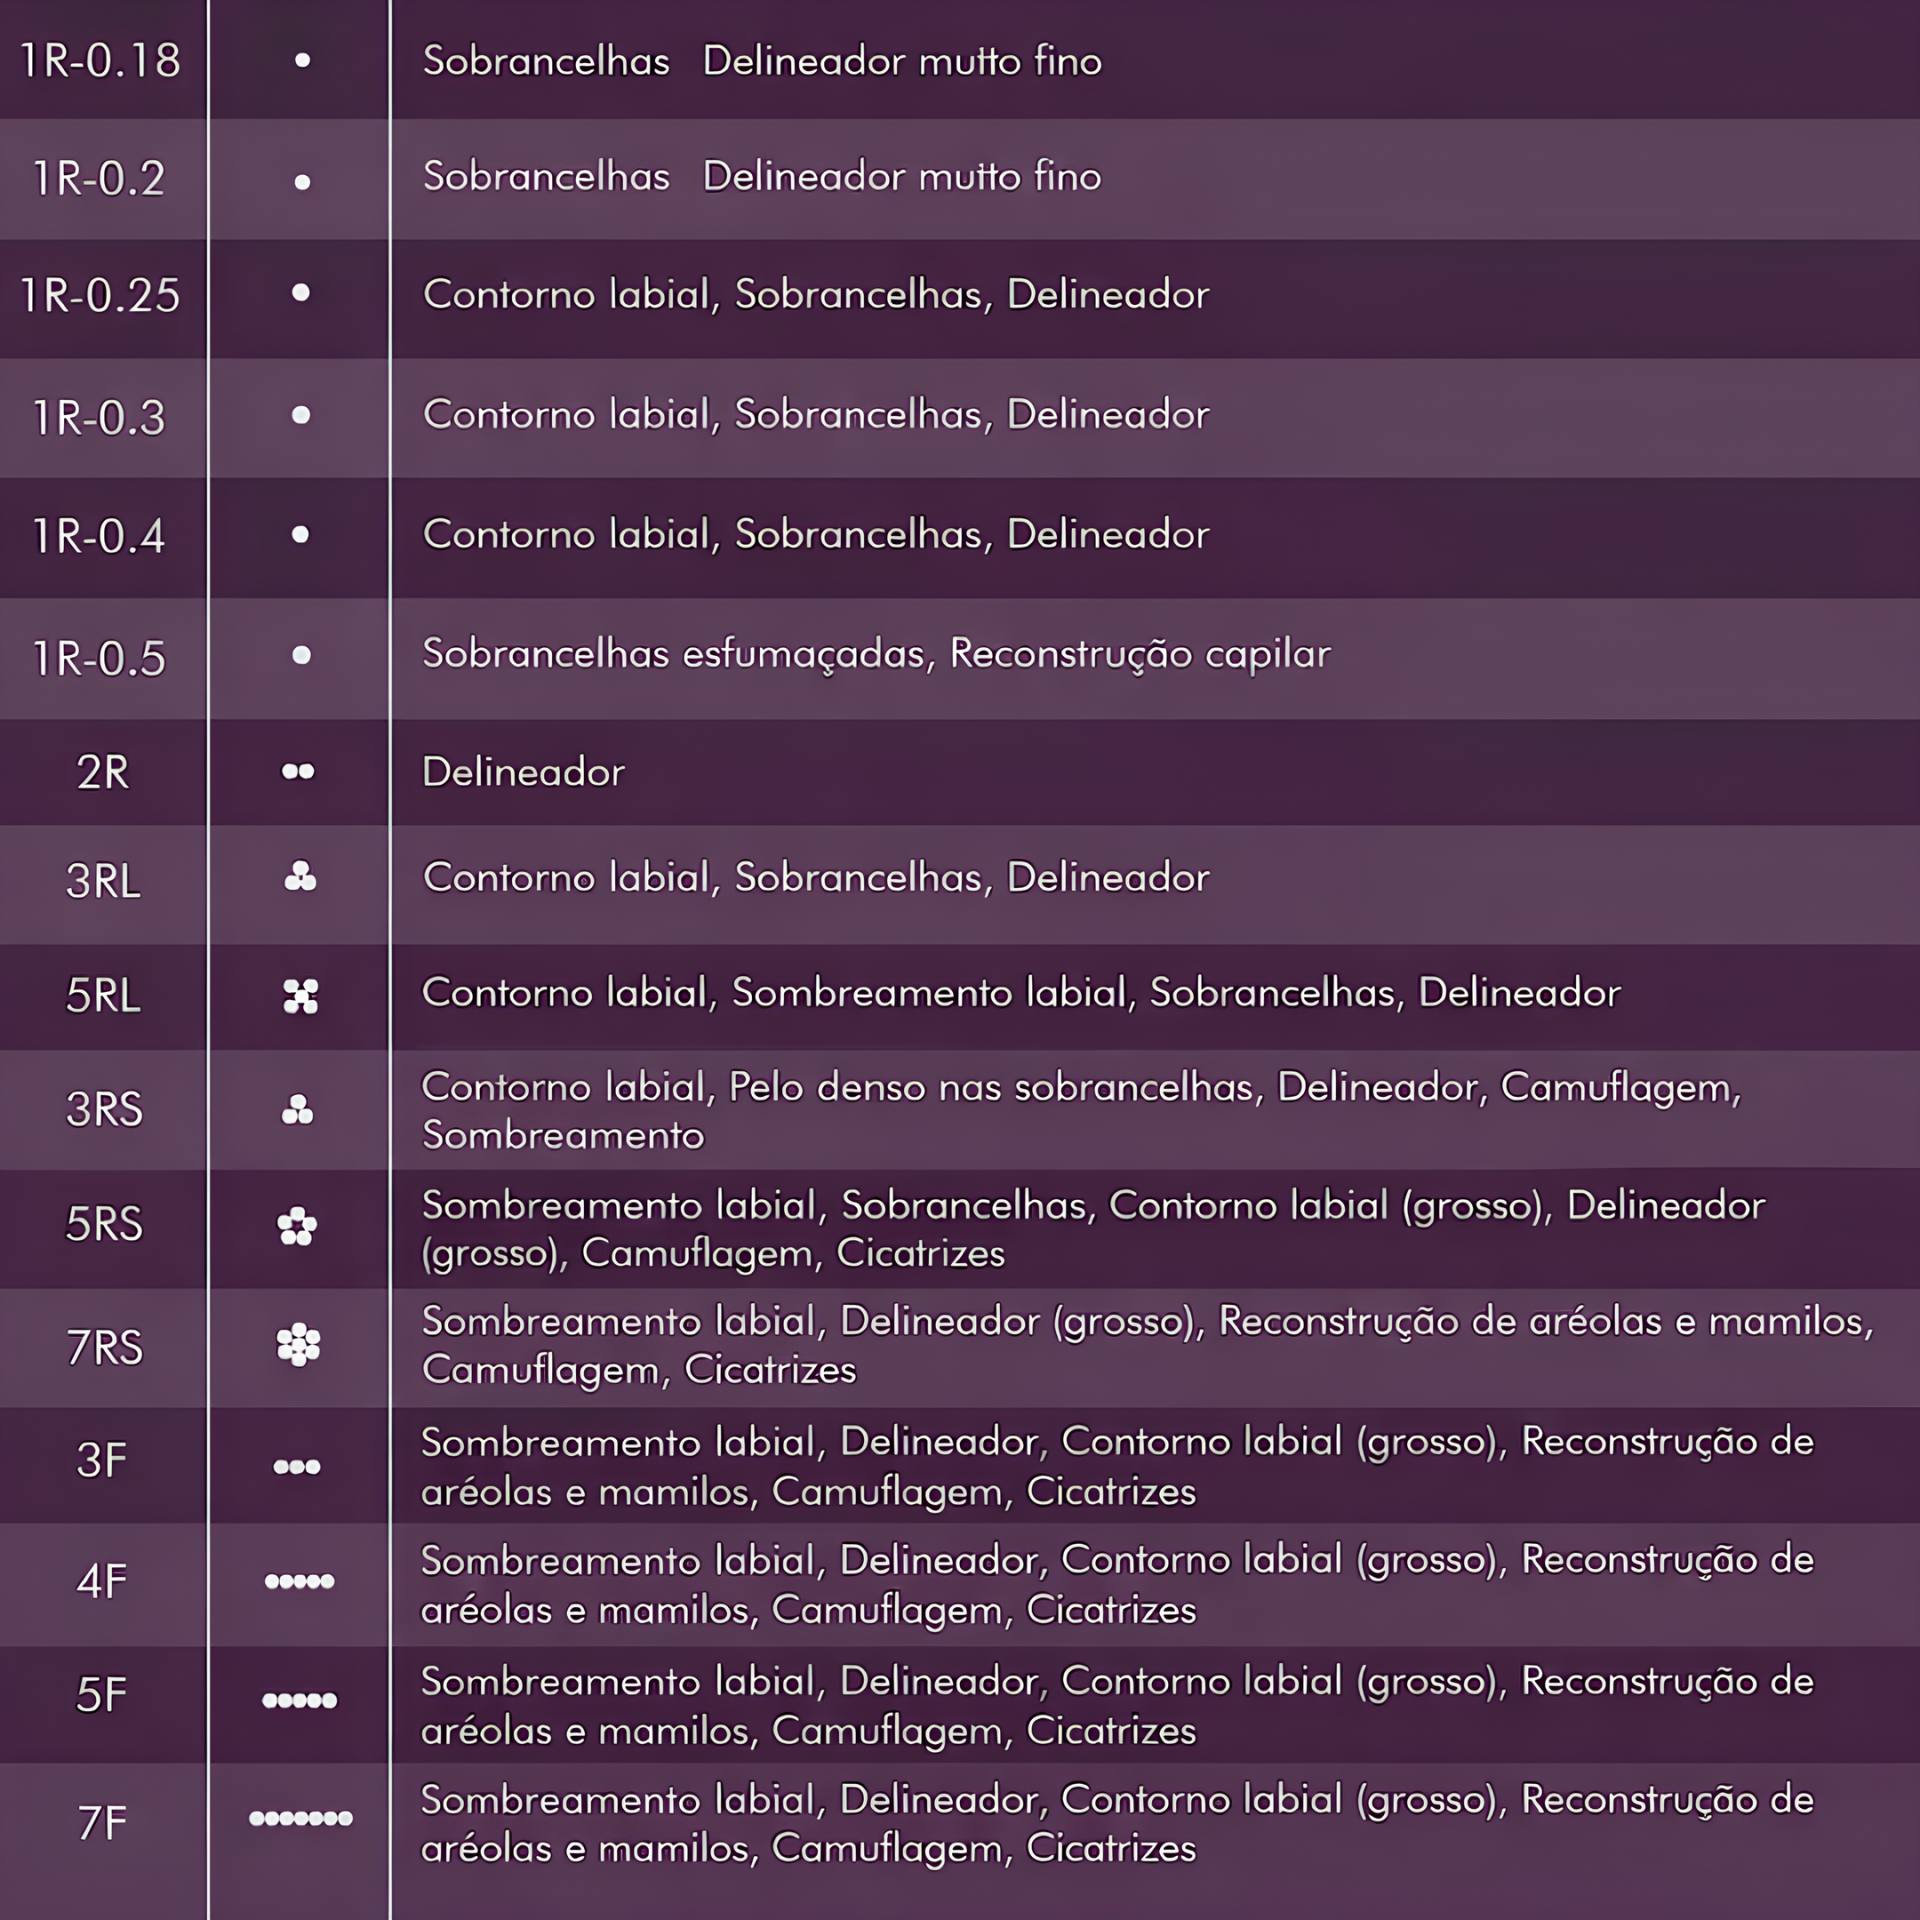Screen dimensions: 1920x1920
Task: Click the 2R two-dot needle icon
Action: (298, 772)
